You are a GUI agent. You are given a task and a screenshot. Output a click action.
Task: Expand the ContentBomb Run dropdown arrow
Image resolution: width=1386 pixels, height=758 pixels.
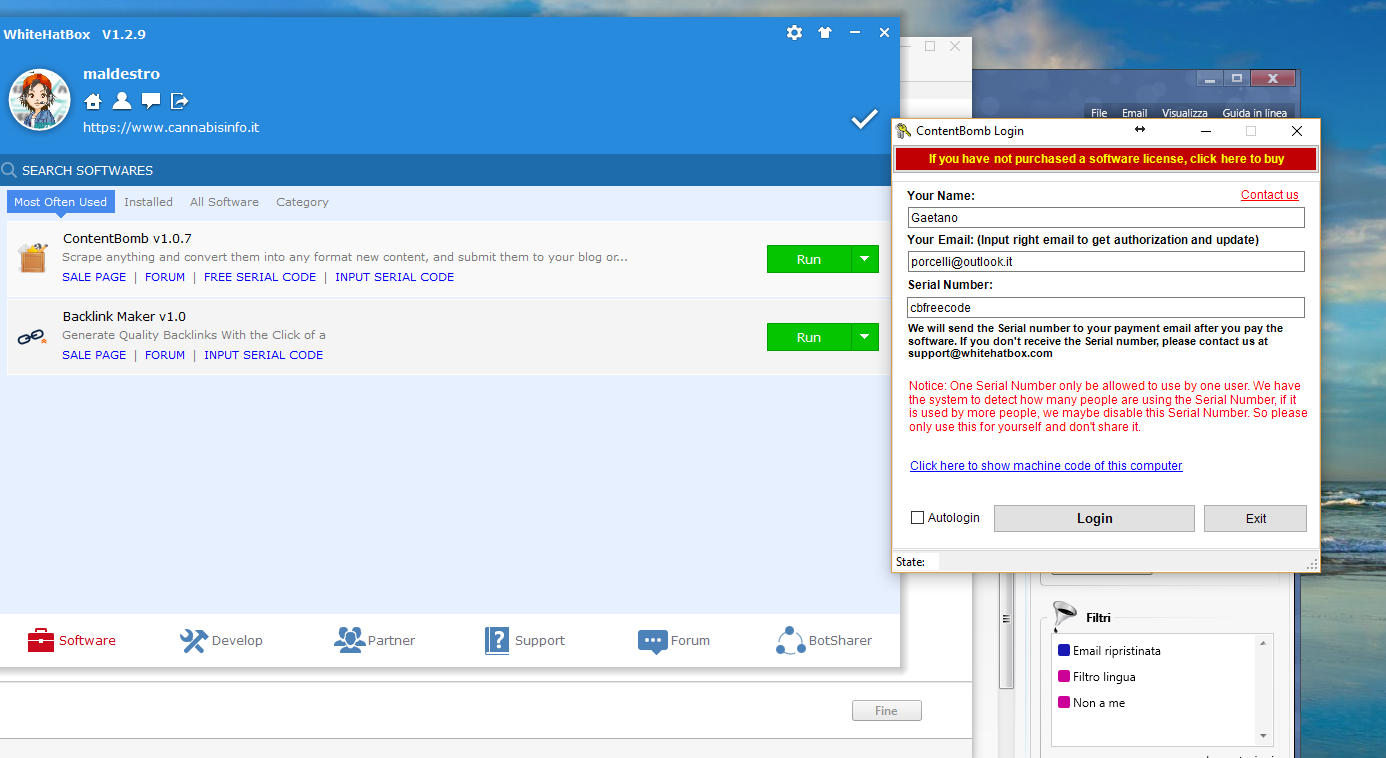click(864, 259)
